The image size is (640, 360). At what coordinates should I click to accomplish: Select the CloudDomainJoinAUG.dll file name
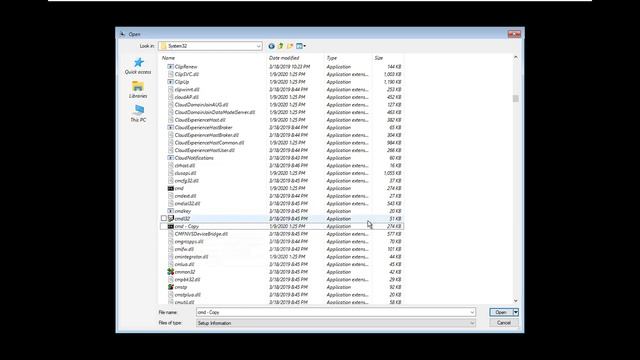click(x=201, y=105)
